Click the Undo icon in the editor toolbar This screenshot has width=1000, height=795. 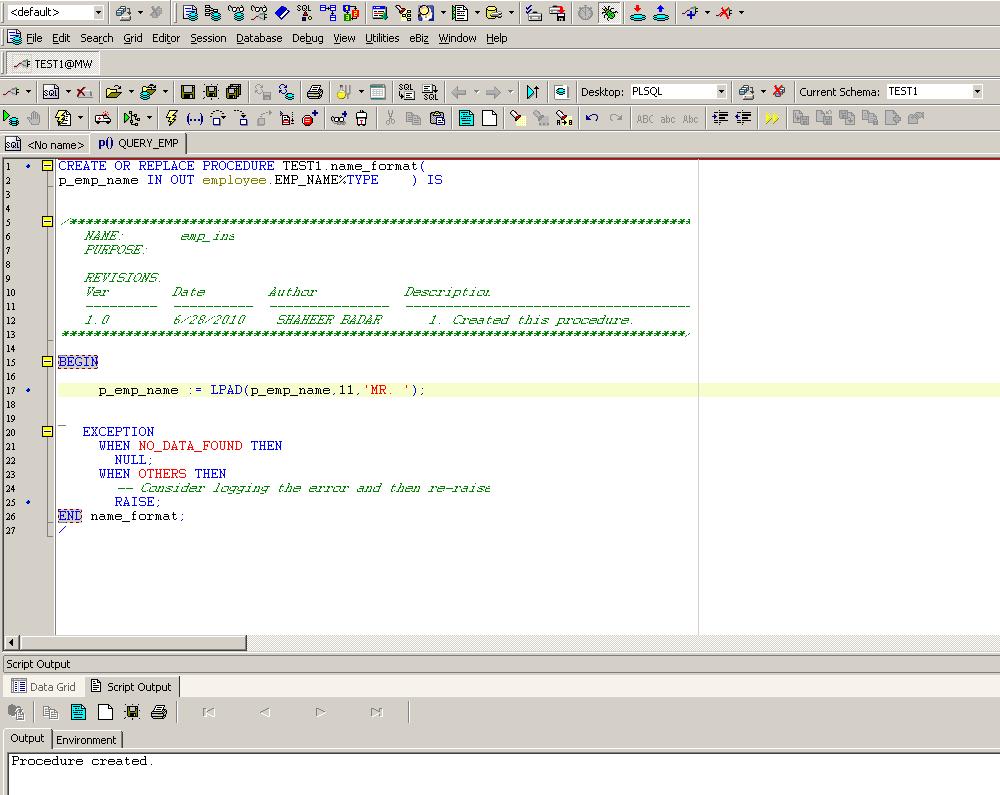click(592, 117)
